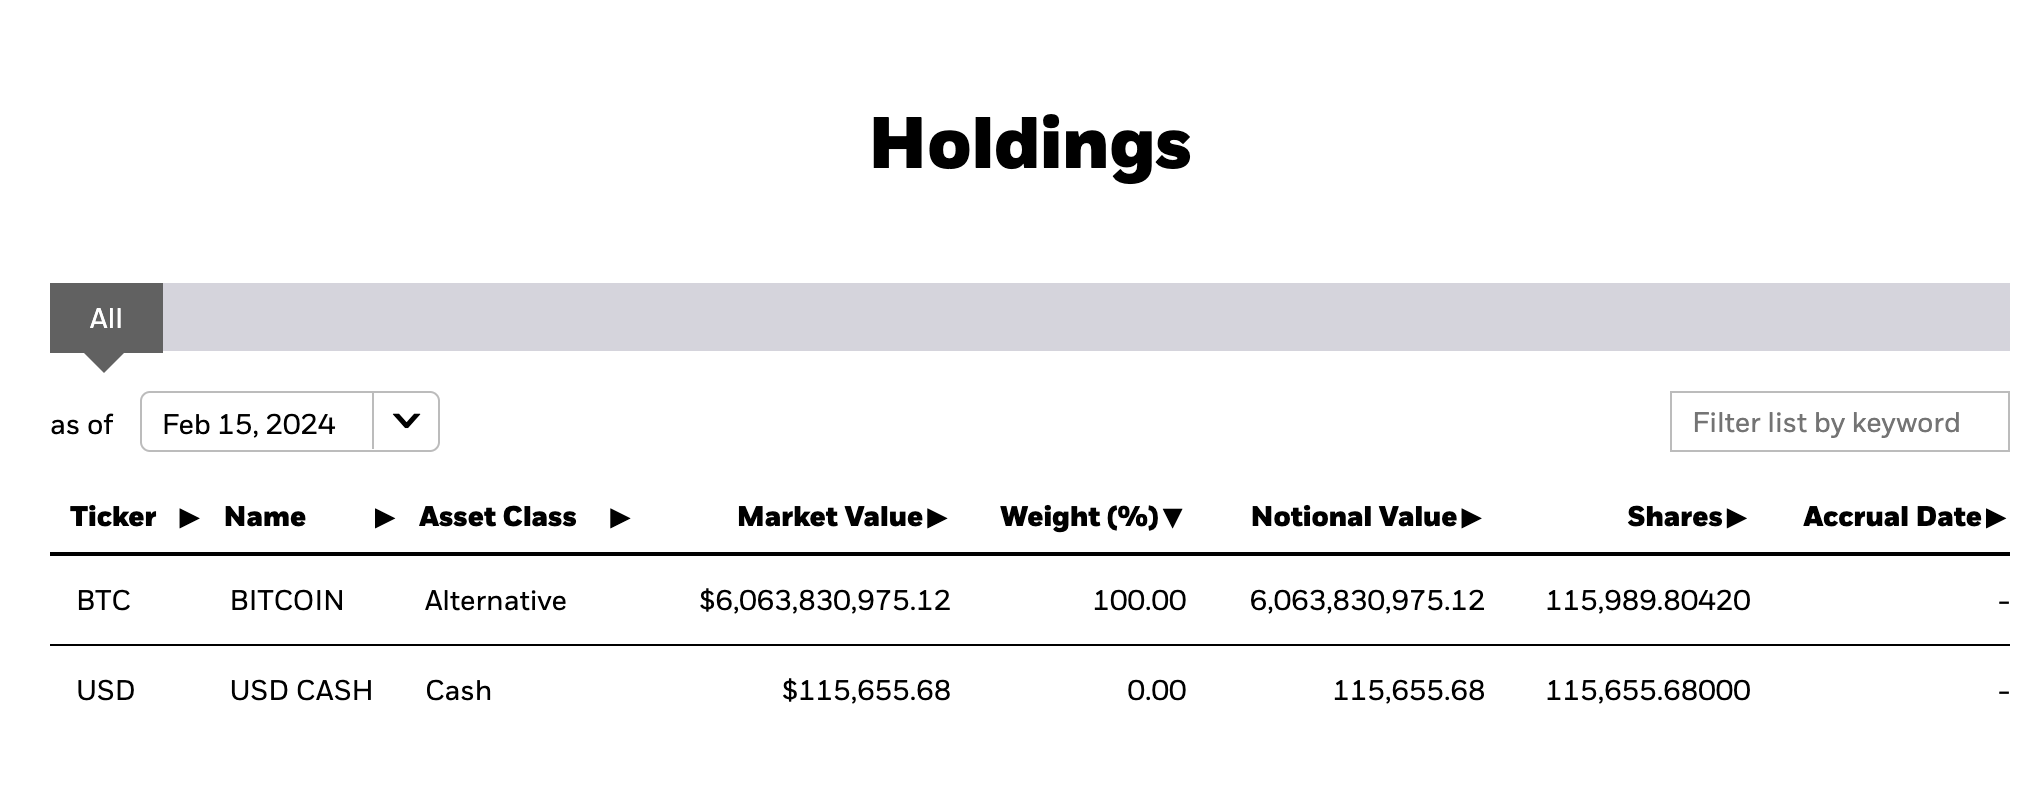
Task: Select the All holdings tab
Action: pos(106,319)
